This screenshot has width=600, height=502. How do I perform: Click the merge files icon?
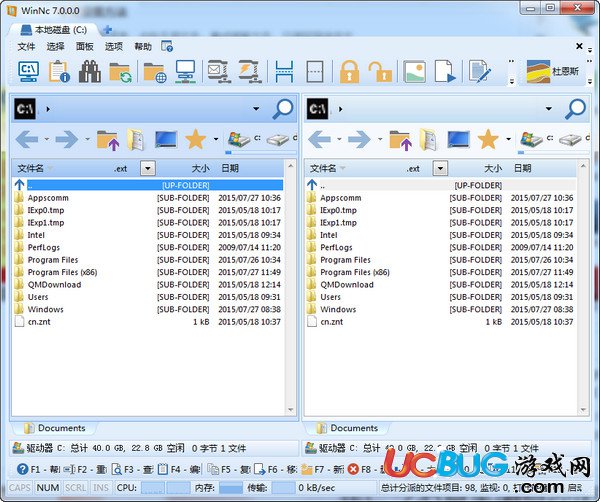pyautogui.click(x=315, y=72)
